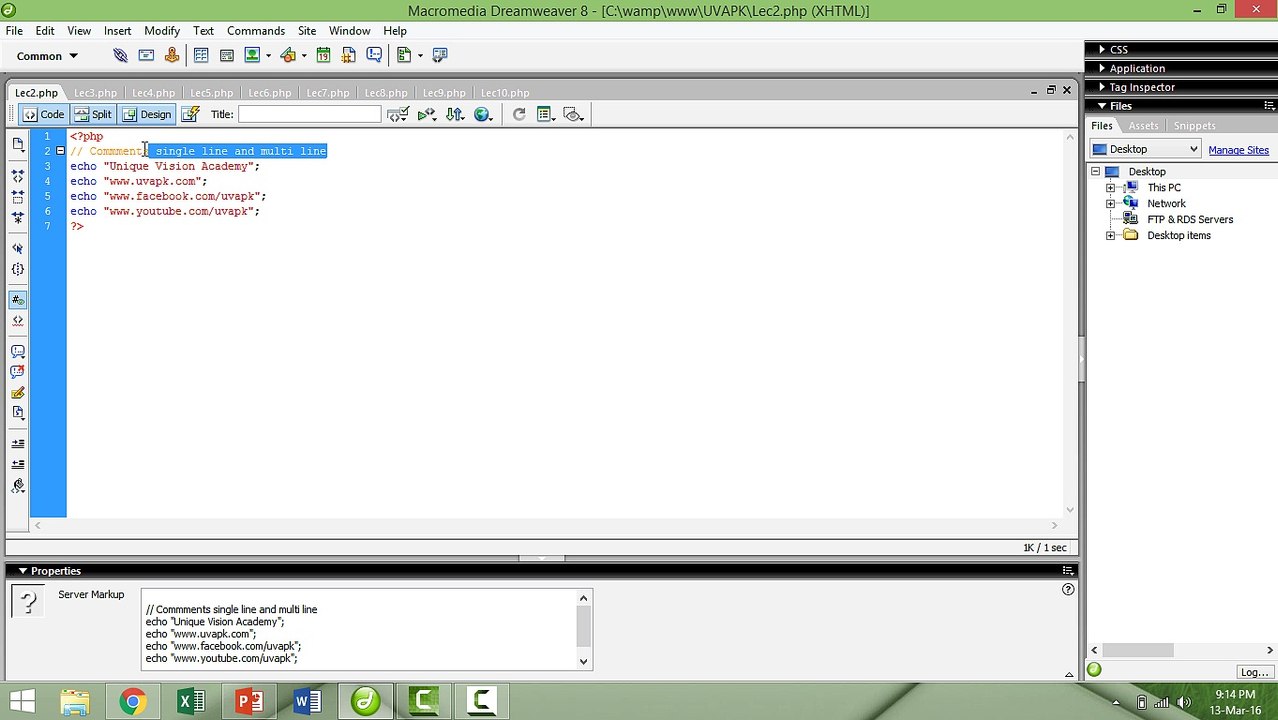The image size is (1278, 720).
Task: Expand the This PC tree node
Action: [1110, 188]
